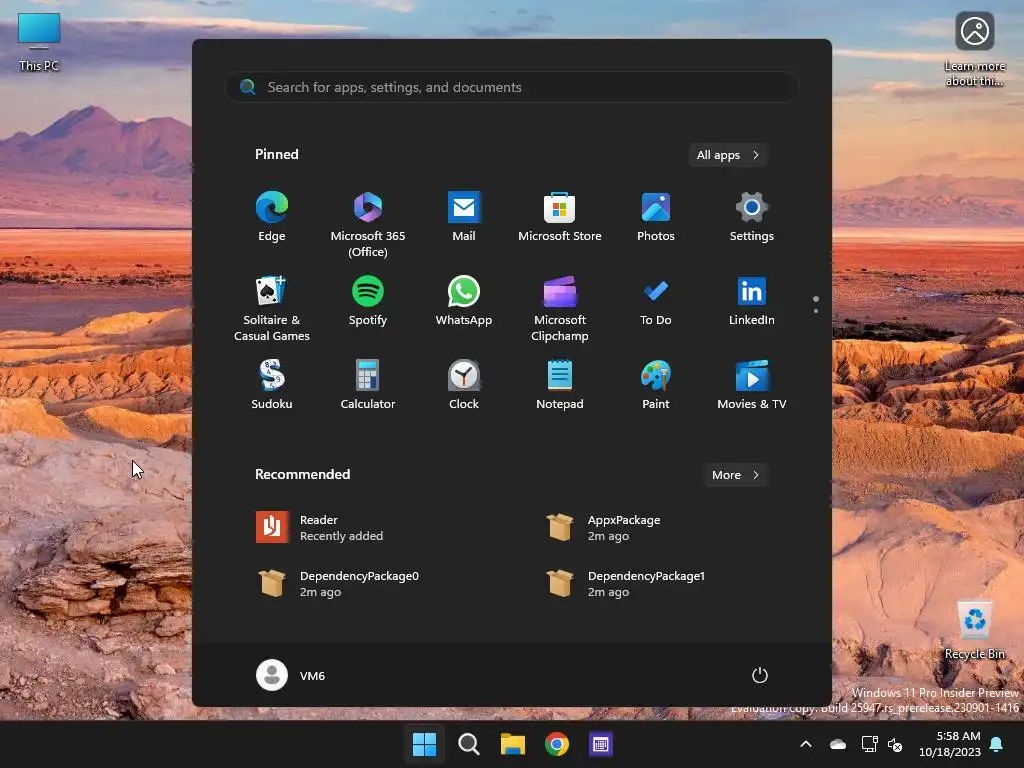Image resolution: width=1024 pixels, height=768 pixels.
Task: Launch Movies & TV
Action: [x=752, y=385]
